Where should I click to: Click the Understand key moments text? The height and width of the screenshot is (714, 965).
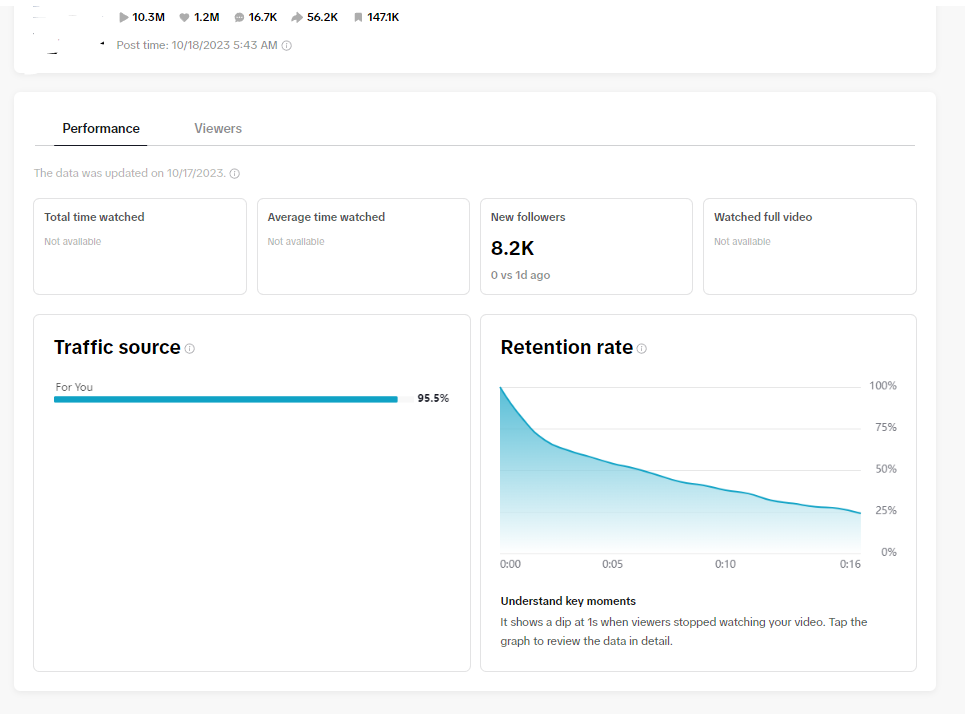click(x=567, y=601)
